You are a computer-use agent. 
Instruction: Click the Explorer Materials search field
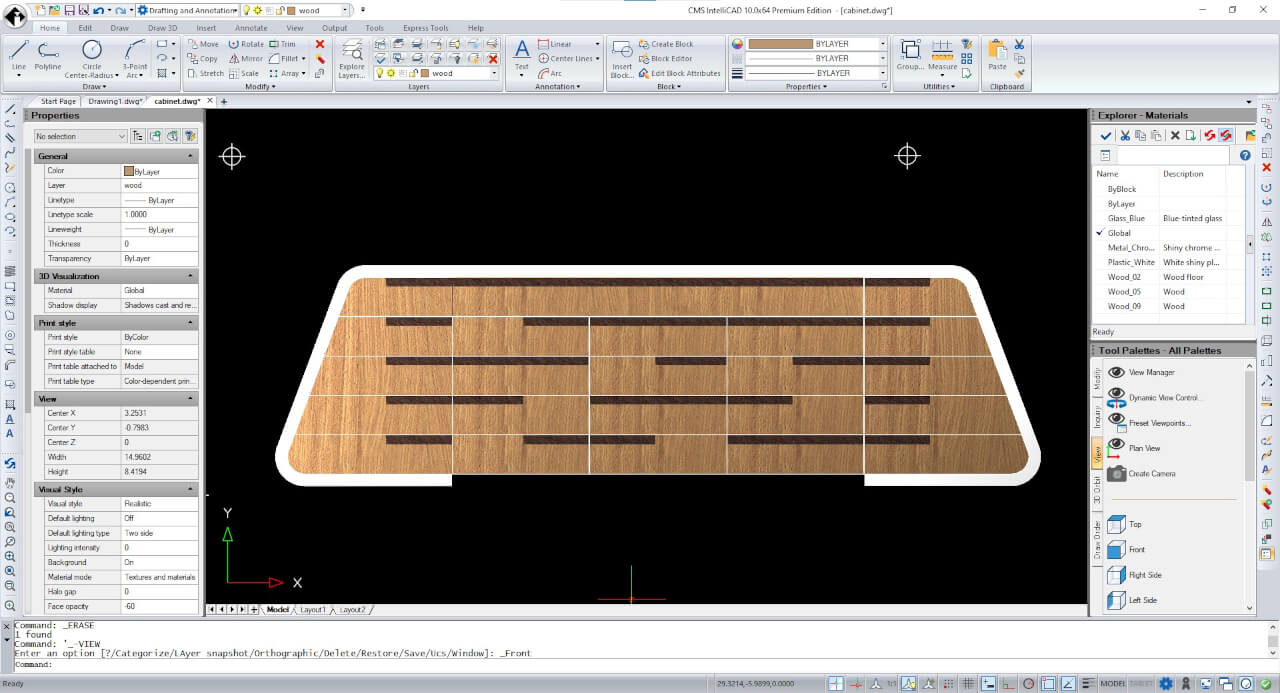click(x=1173, y=155)
